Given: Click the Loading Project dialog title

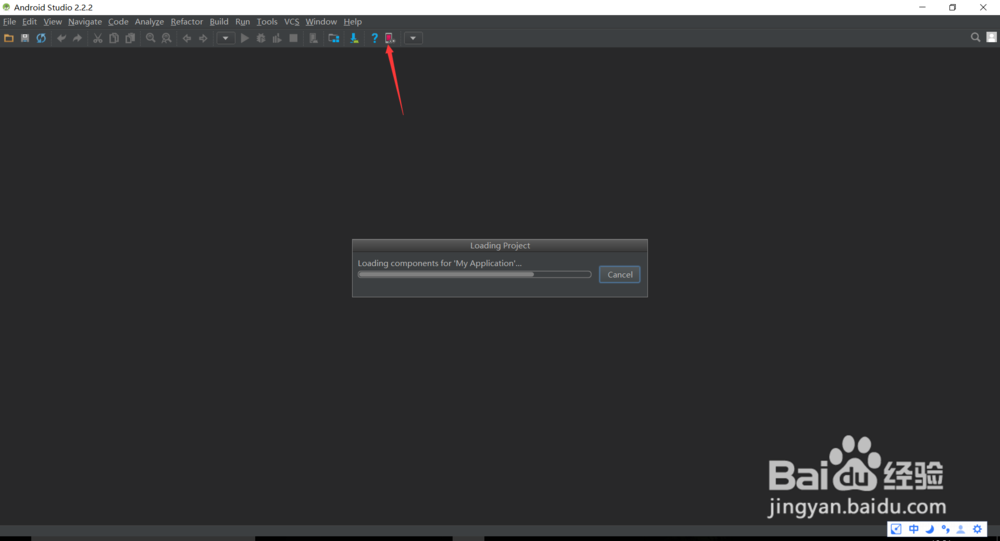Looking at the screenshot, I should (500, 246).
